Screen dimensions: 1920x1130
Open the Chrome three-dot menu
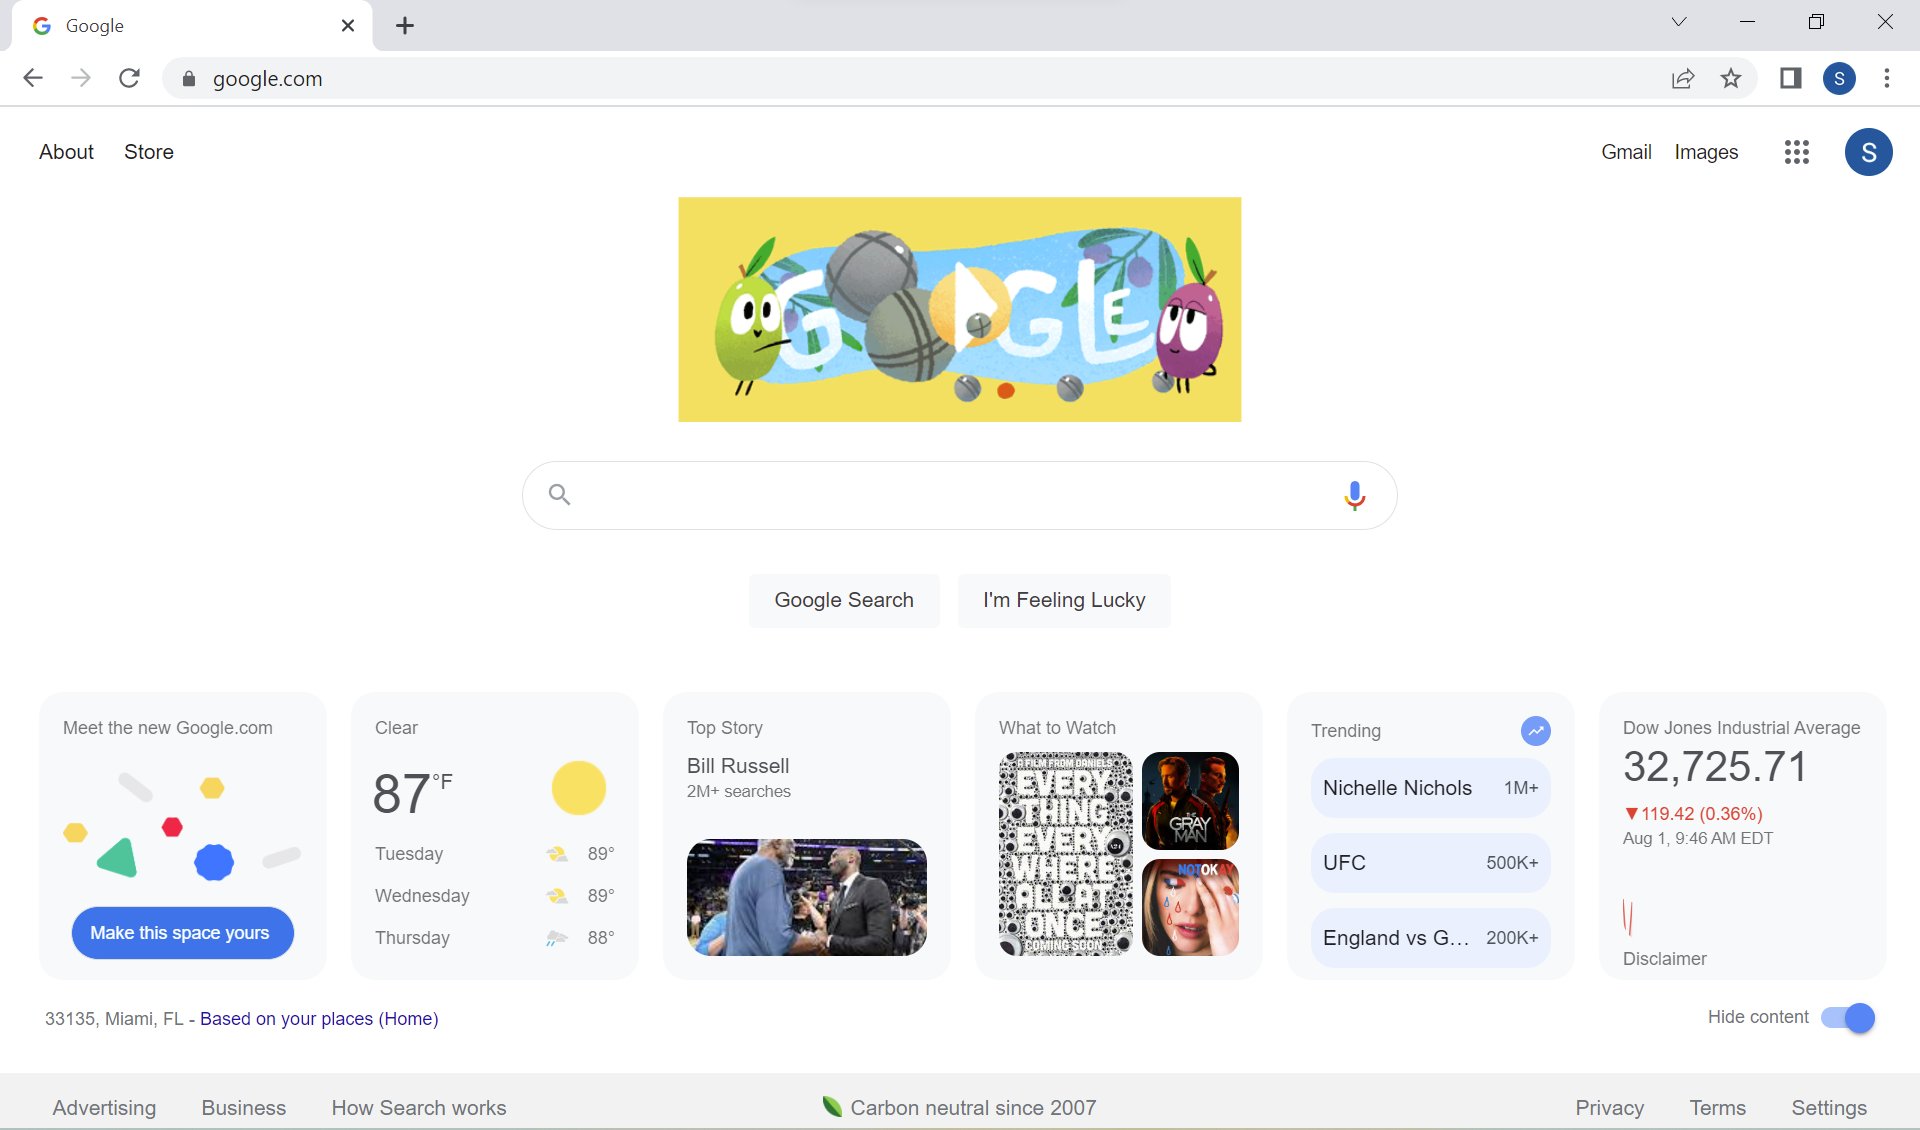[x=1886, y=78]
